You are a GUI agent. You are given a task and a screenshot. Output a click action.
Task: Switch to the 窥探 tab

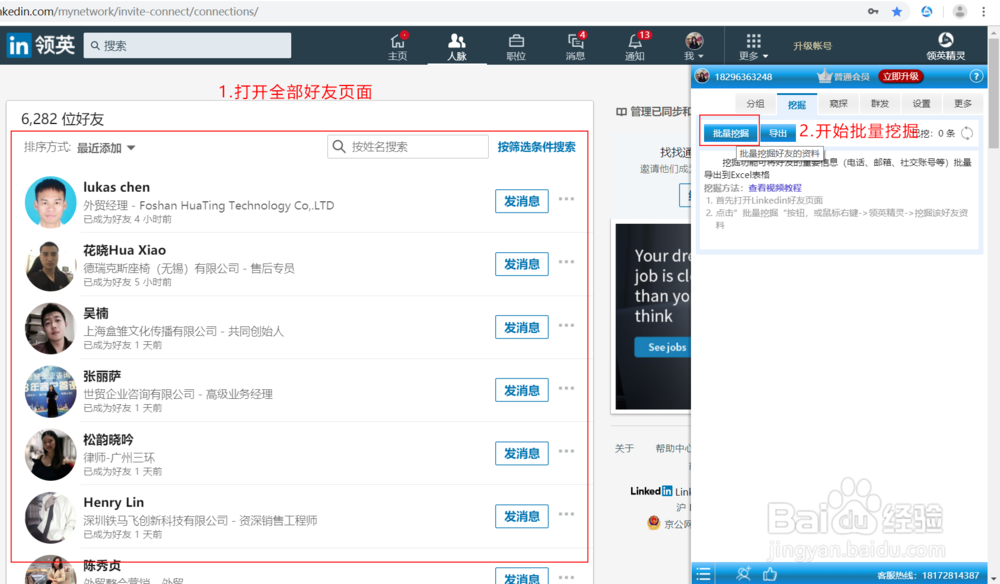click(x=838, y=104)
